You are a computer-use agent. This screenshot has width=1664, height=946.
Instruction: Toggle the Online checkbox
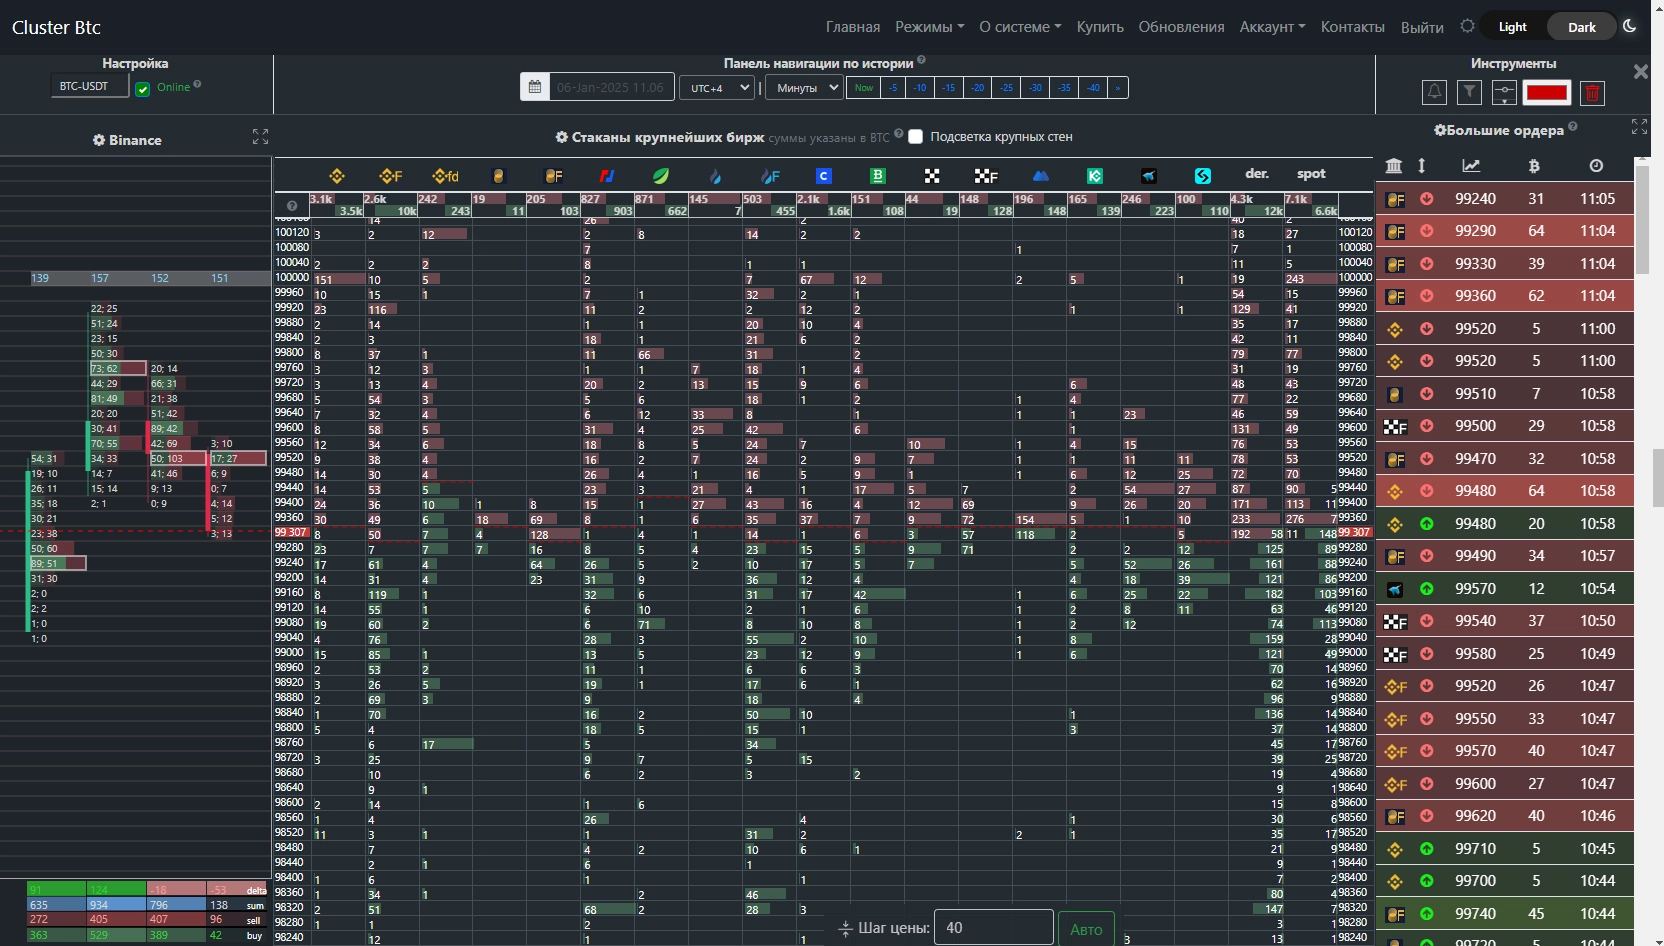(143, 89)
